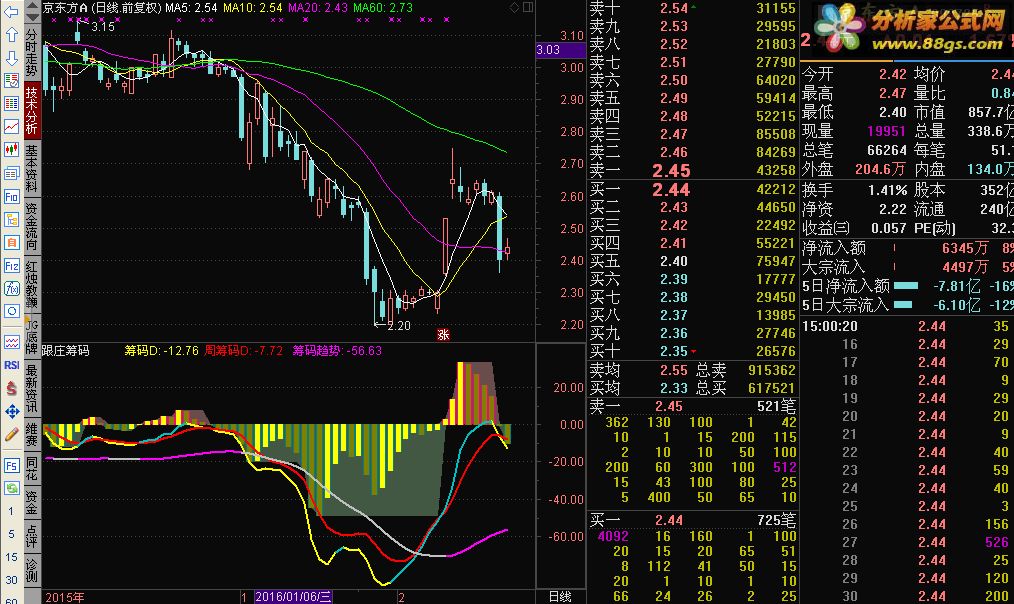Open the hierarchy tree icon
1014x604 pixels.
pyautogui.click(x=11, y=220)
